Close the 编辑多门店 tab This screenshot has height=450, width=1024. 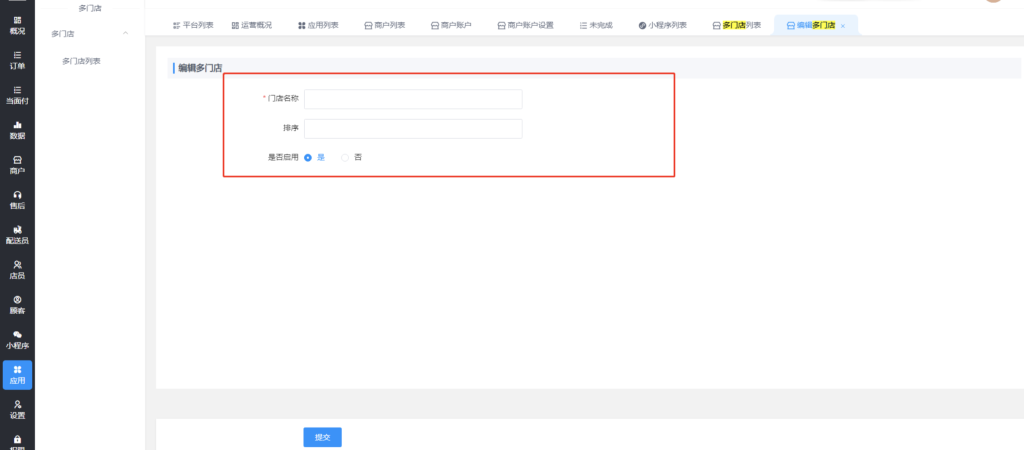click(x=843, y=25)
